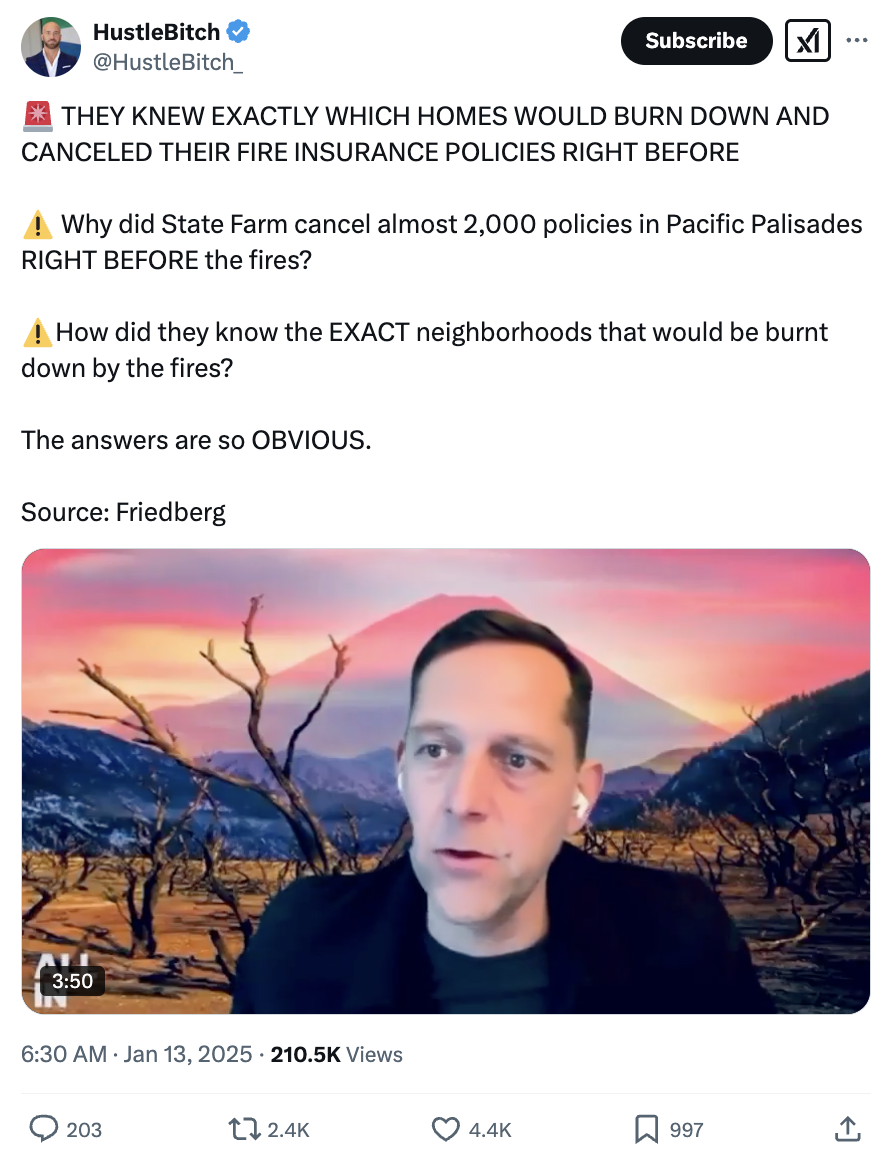
Task: Play the Friedberg video
Action: 445,781
